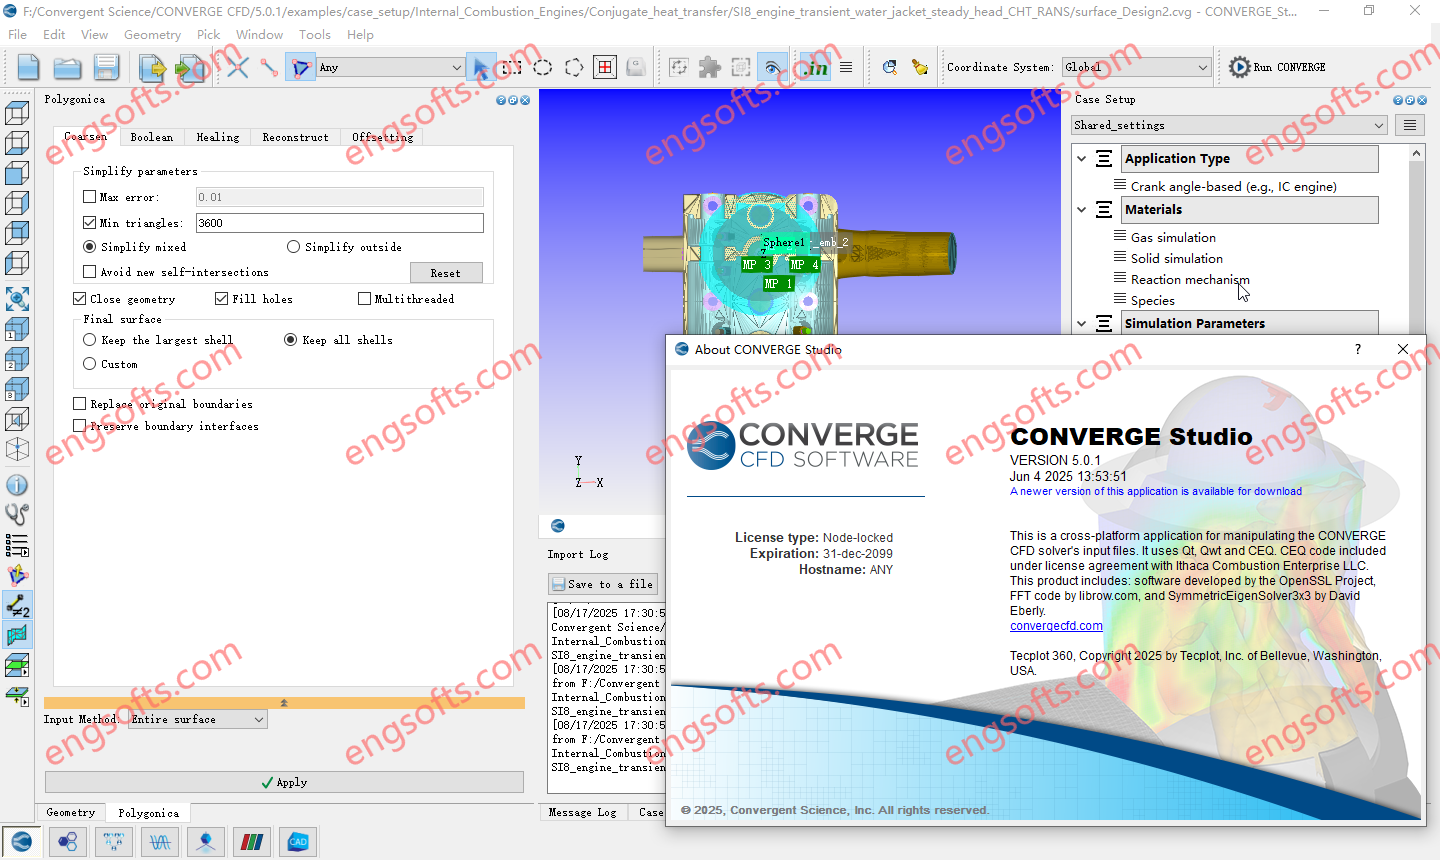
Task: Click Save to a file in Import Log
Action: 603,584
